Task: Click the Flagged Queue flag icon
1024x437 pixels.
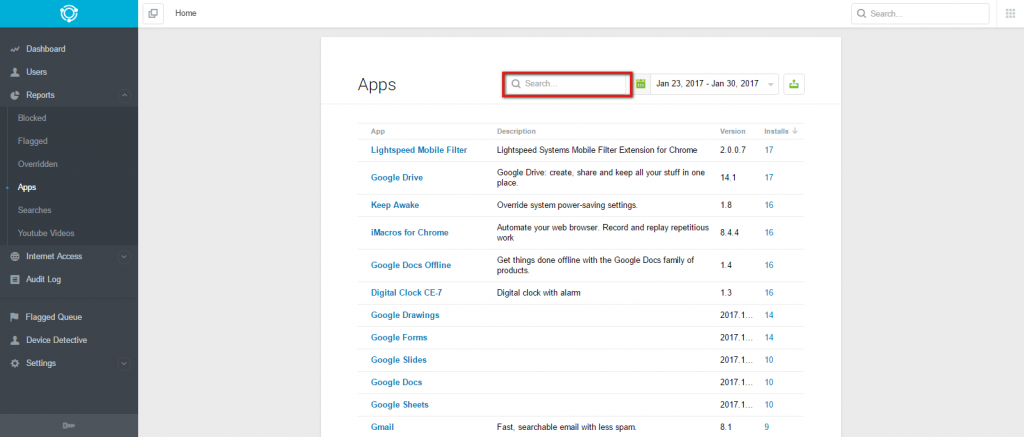Action: point(15,317)
